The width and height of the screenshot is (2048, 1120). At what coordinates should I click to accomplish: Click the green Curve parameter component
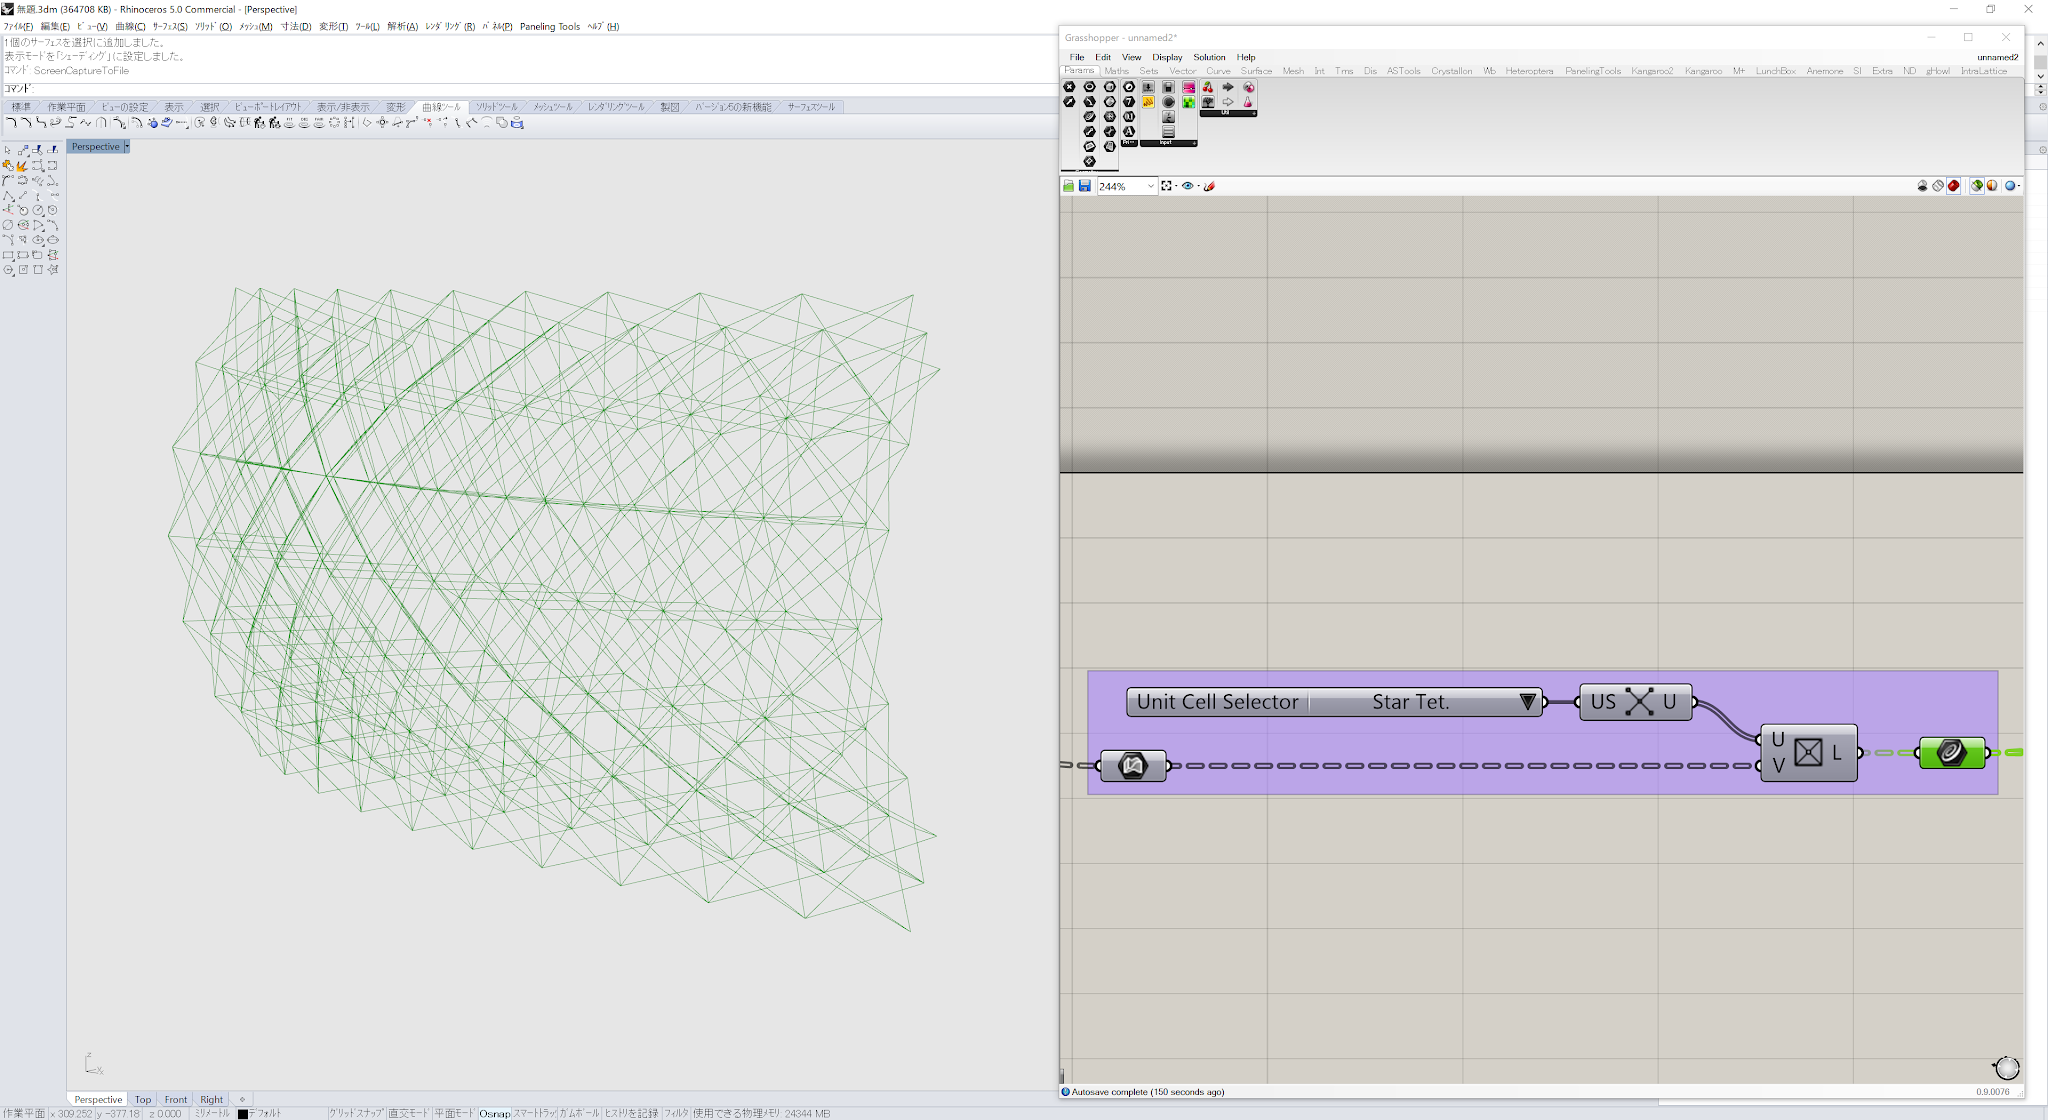coord(1951,753)
